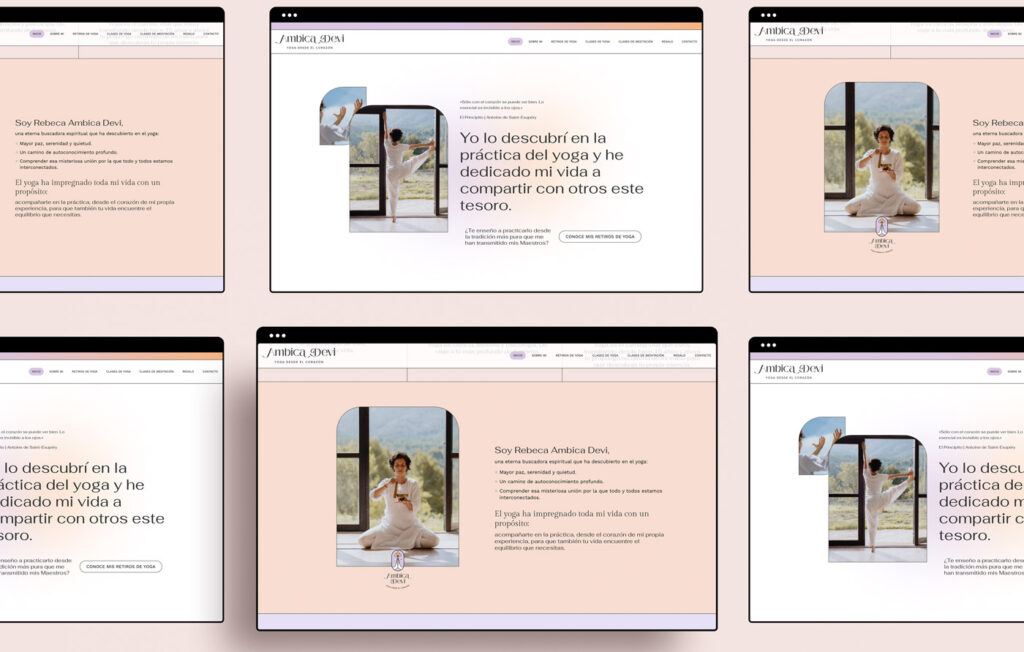Screen dimensions: 1024x652
Task: Open CONTACTO in top-left peach window
Action: coord(211,33)
